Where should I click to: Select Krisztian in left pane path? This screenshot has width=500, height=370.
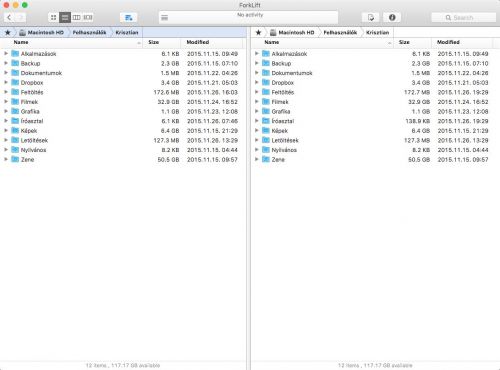127,32
